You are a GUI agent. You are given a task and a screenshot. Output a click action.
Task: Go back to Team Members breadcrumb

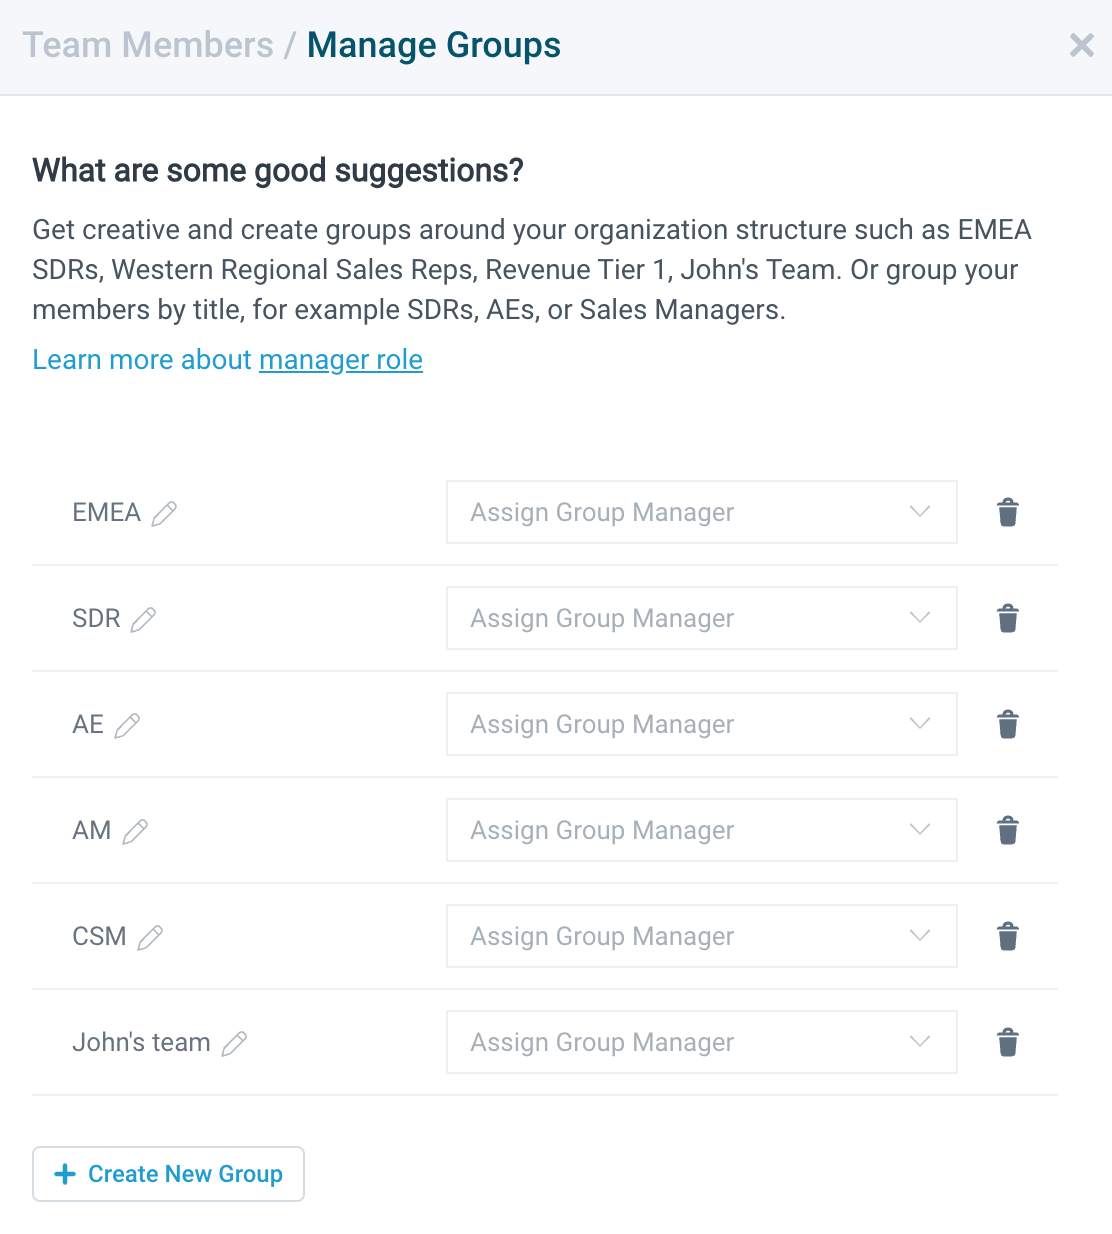click(x=148, y=46)
